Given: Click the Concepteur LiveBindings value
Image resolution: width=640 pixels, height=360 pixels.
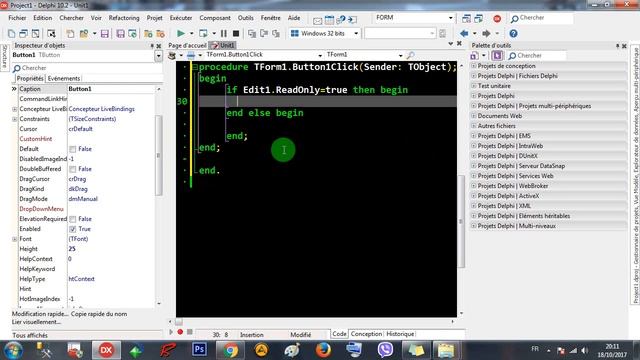Looking at the screenshot, I should (101, 109).
